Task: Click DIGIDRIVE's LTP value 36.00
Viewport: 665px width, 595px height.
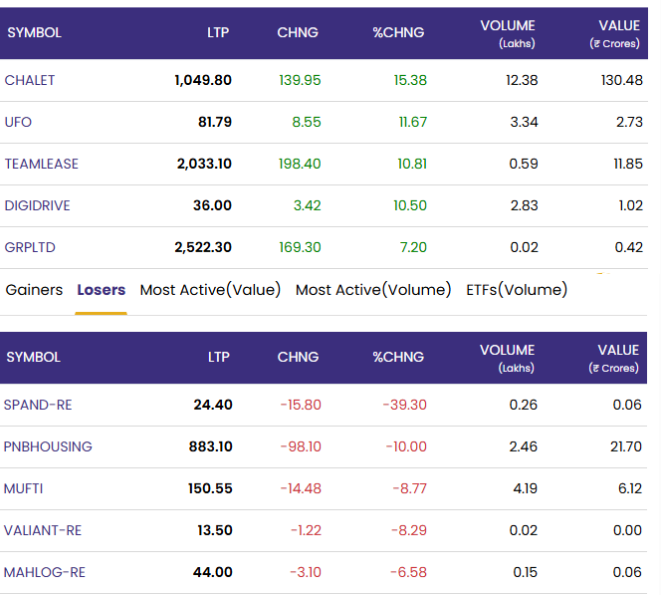Action: pyautogui.click(x=212, y=206)
